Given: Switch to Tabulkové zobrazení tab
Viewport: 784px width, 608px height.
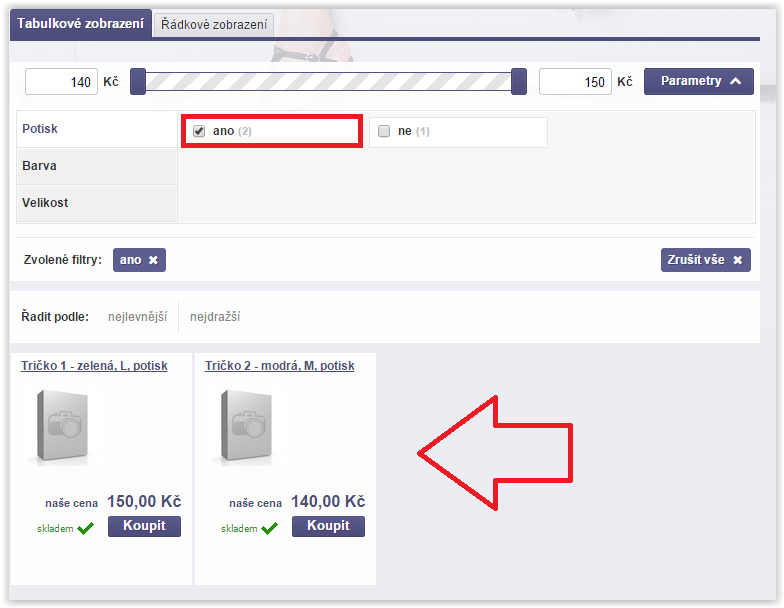Looking at the screenshot, I should coord(80,24).
